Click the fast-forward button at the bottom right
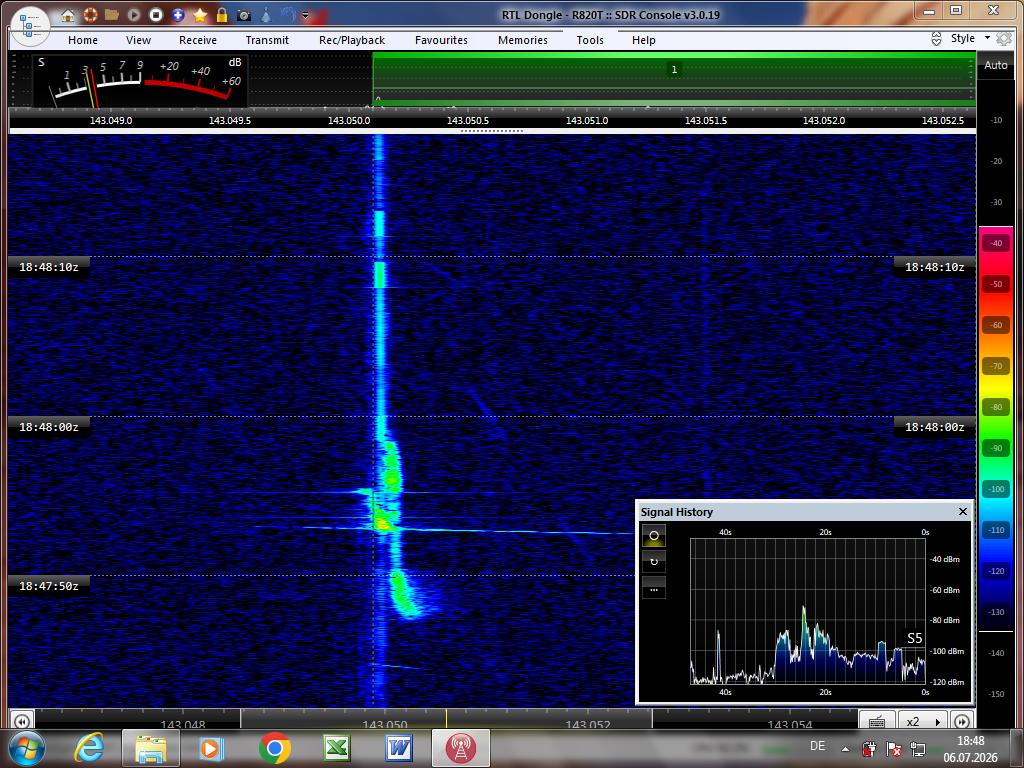Image resolution: width=1024 pixels, height=768 pixels. pos(962,721)
